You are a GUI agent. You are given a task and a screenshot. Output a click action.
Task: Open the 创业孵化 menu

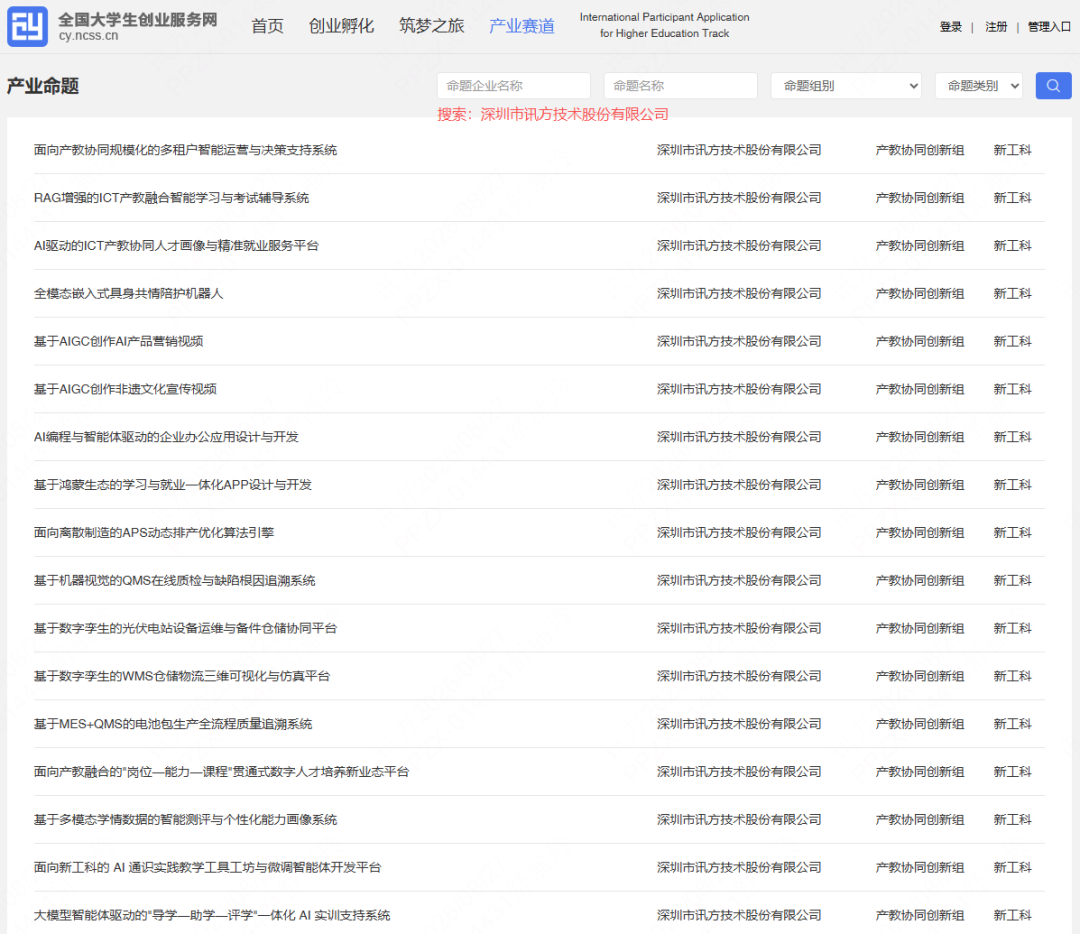point(341,26)
